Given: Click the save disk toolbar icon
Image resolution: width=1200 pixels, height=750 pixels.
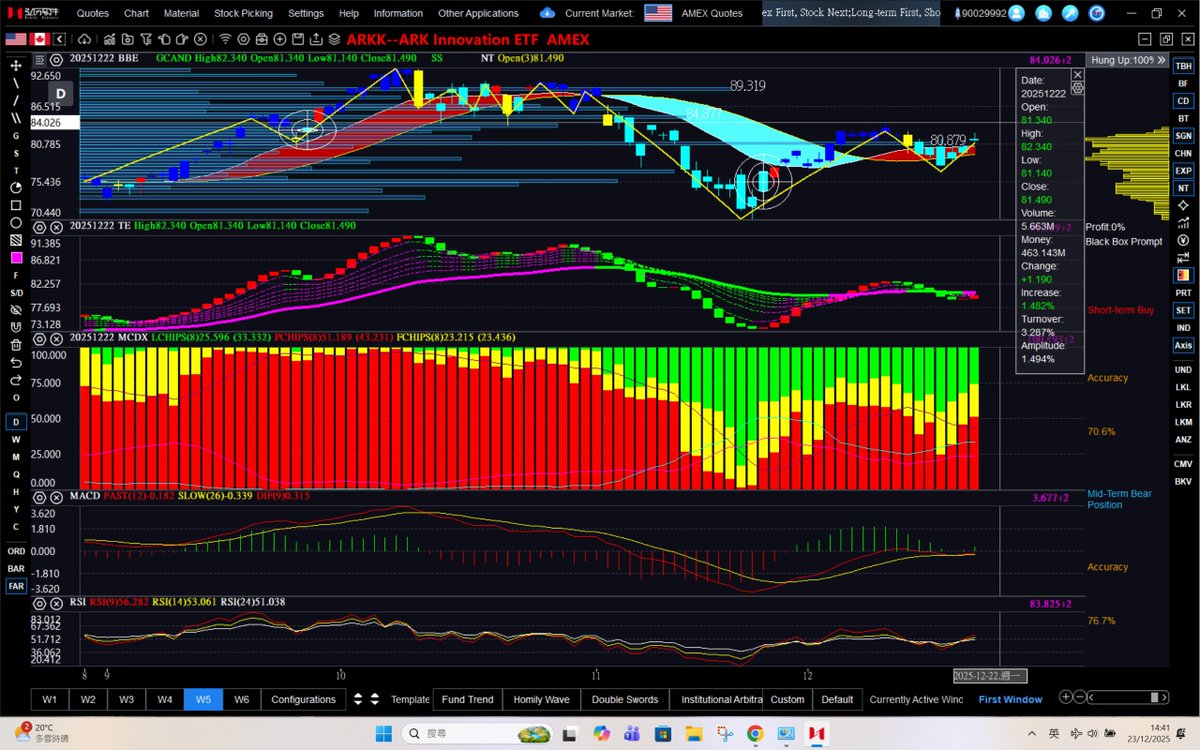Looking at the screenshot, I should point(297,40).
